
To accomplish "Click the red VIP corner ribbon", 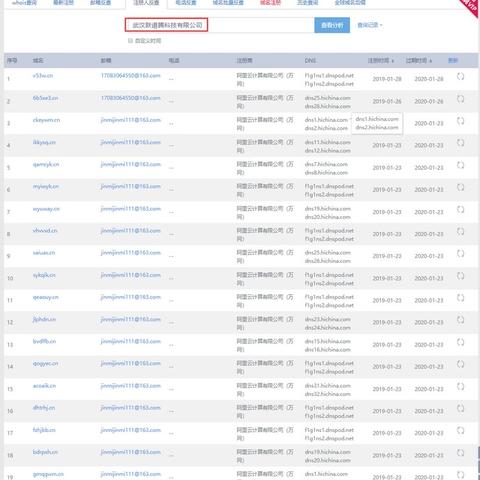I will point(471,7).
